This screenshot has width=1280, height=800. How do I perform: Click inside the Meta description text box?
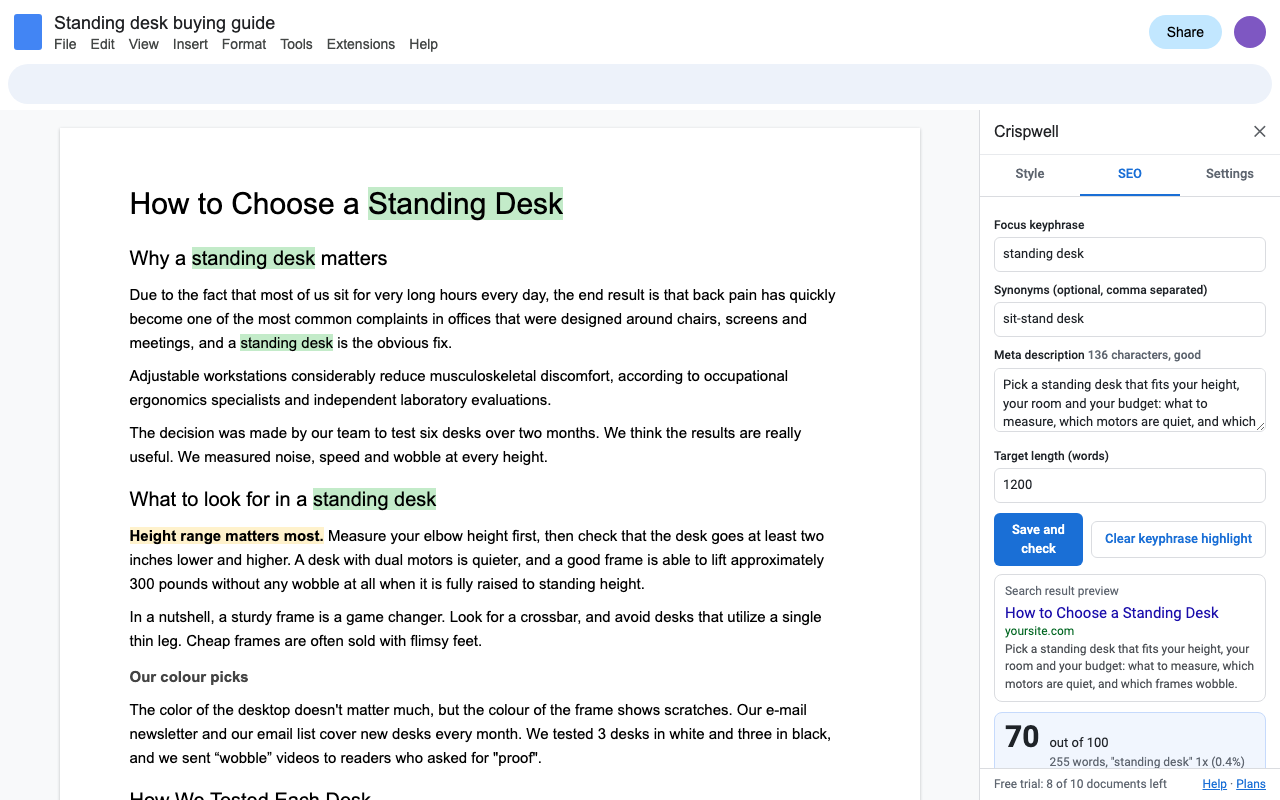(1130, 400)
